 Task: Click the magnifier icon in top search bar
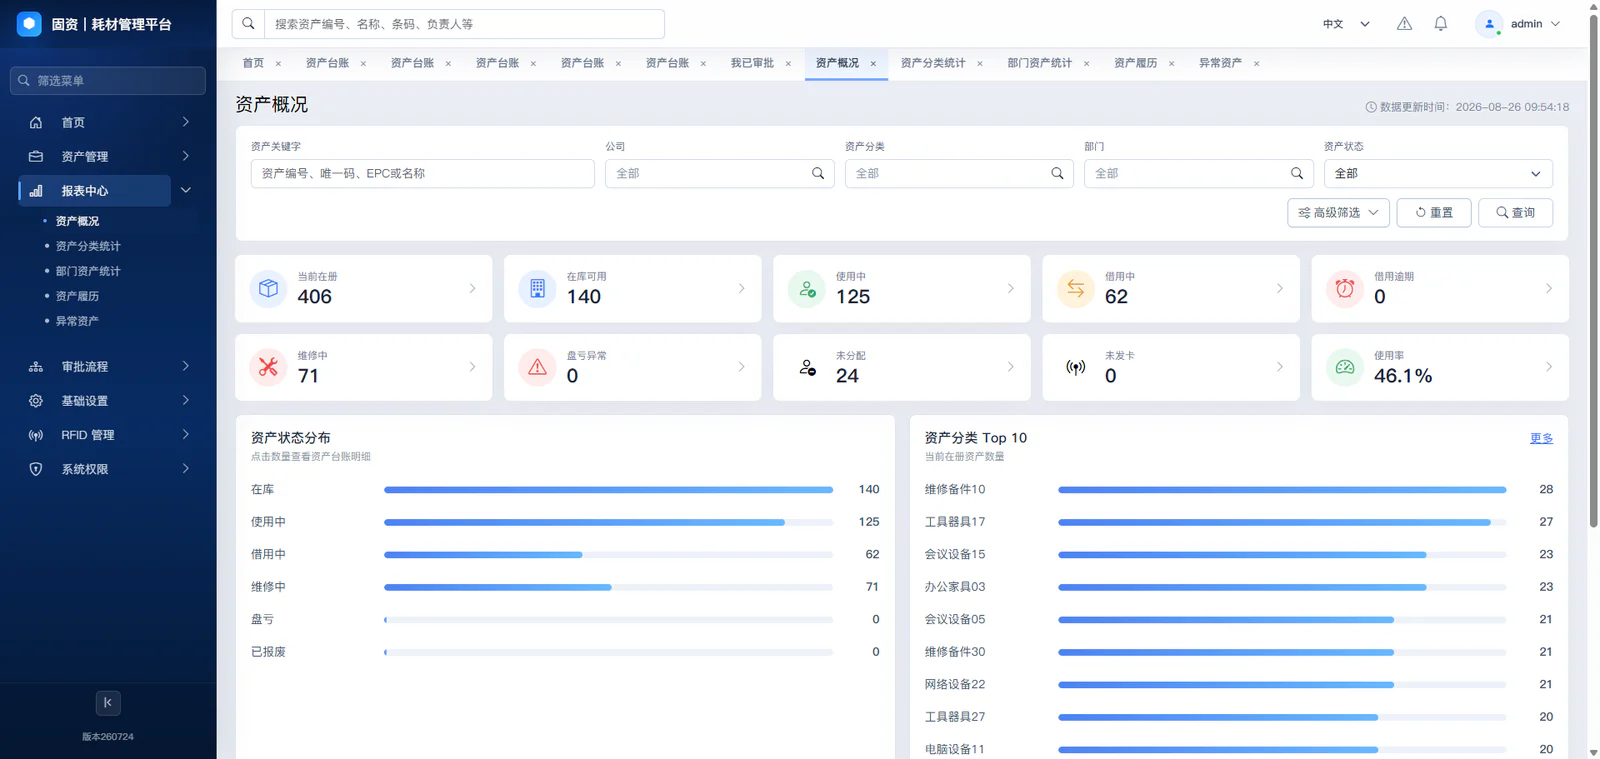(x=248, y=23)
